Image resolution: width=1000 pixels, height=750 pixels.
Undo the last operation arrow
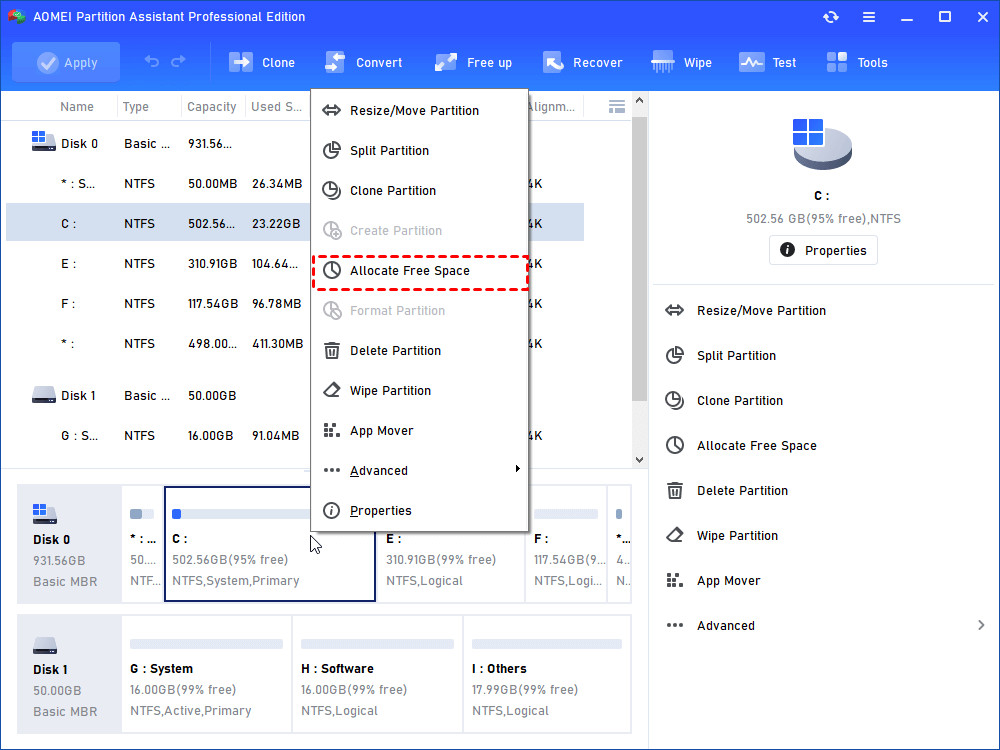pyautogui.click(x=152, y=62)
